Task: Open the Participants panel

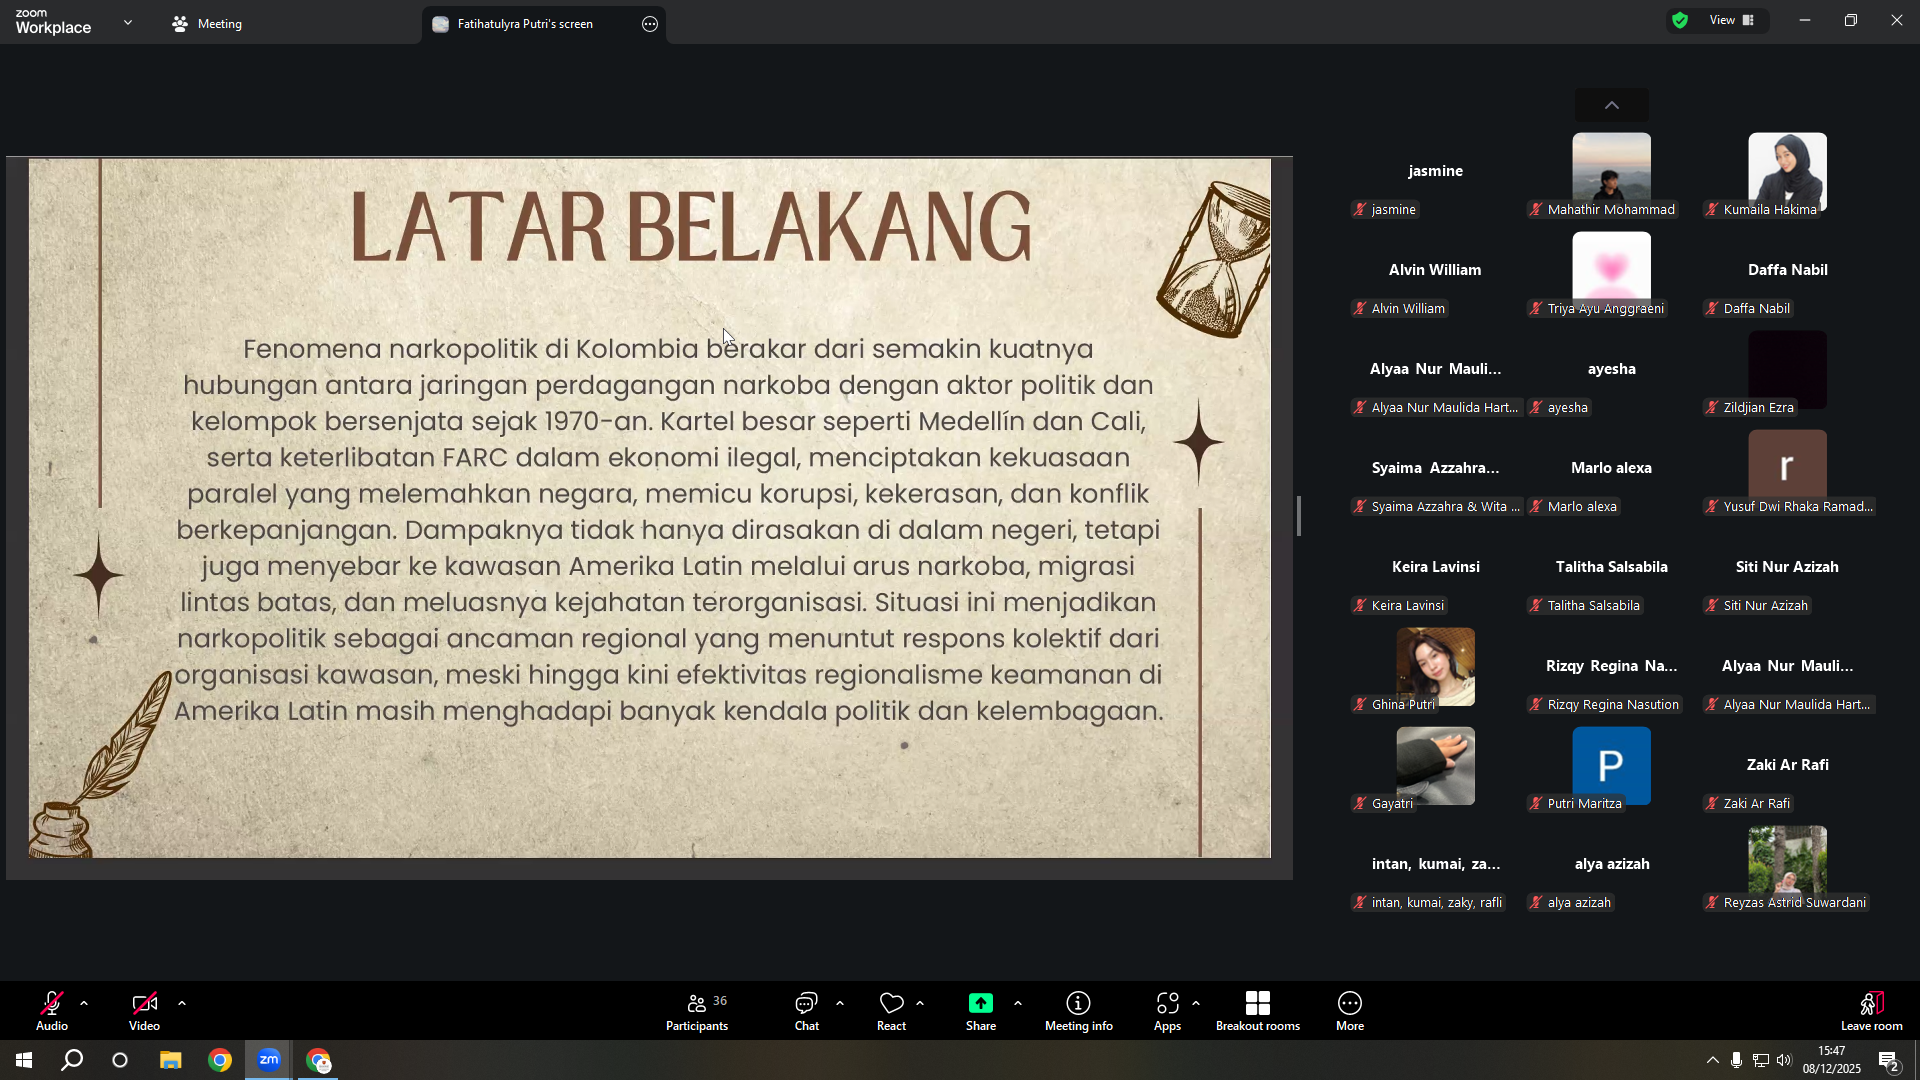Action: [x=698, y=1011]
